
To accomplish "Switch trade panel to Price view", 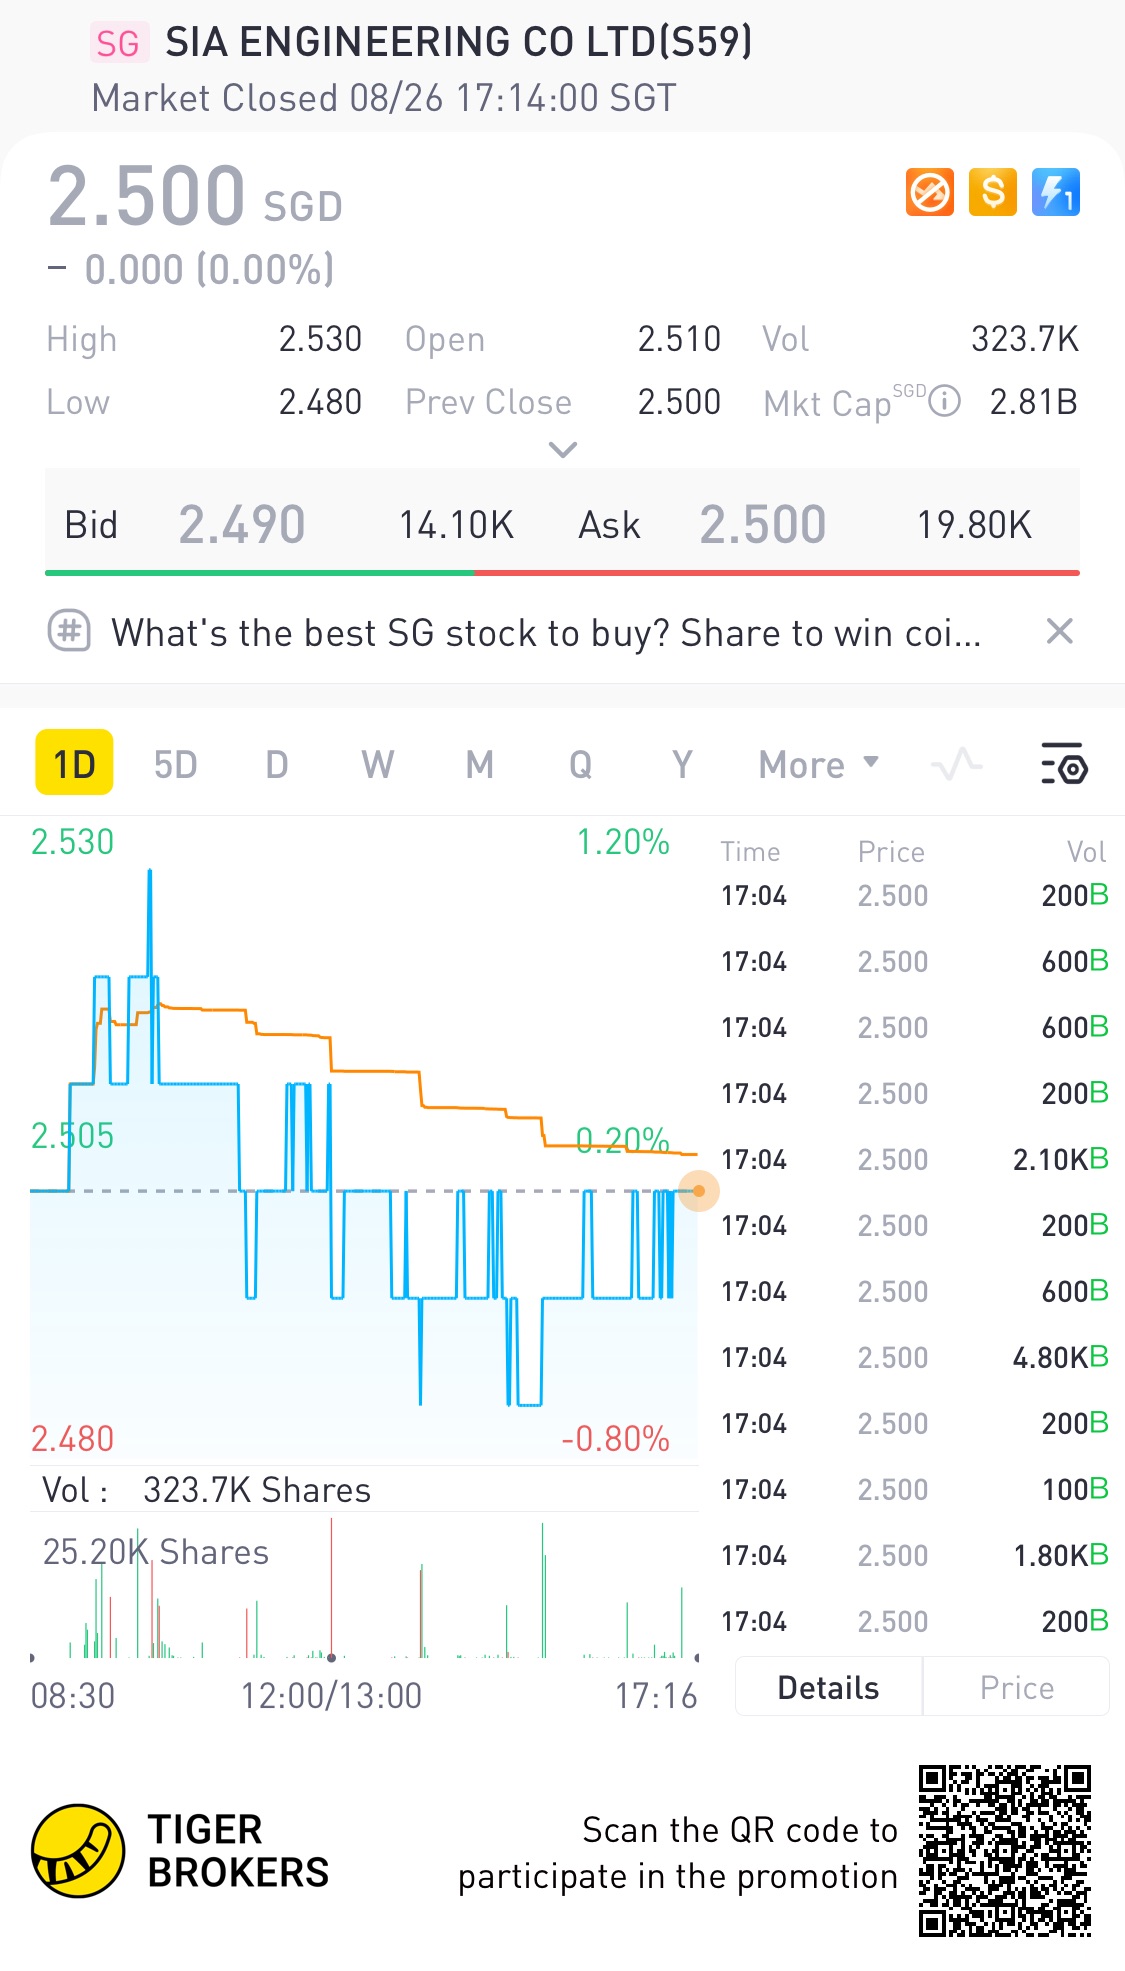I will (1016, 1688).
